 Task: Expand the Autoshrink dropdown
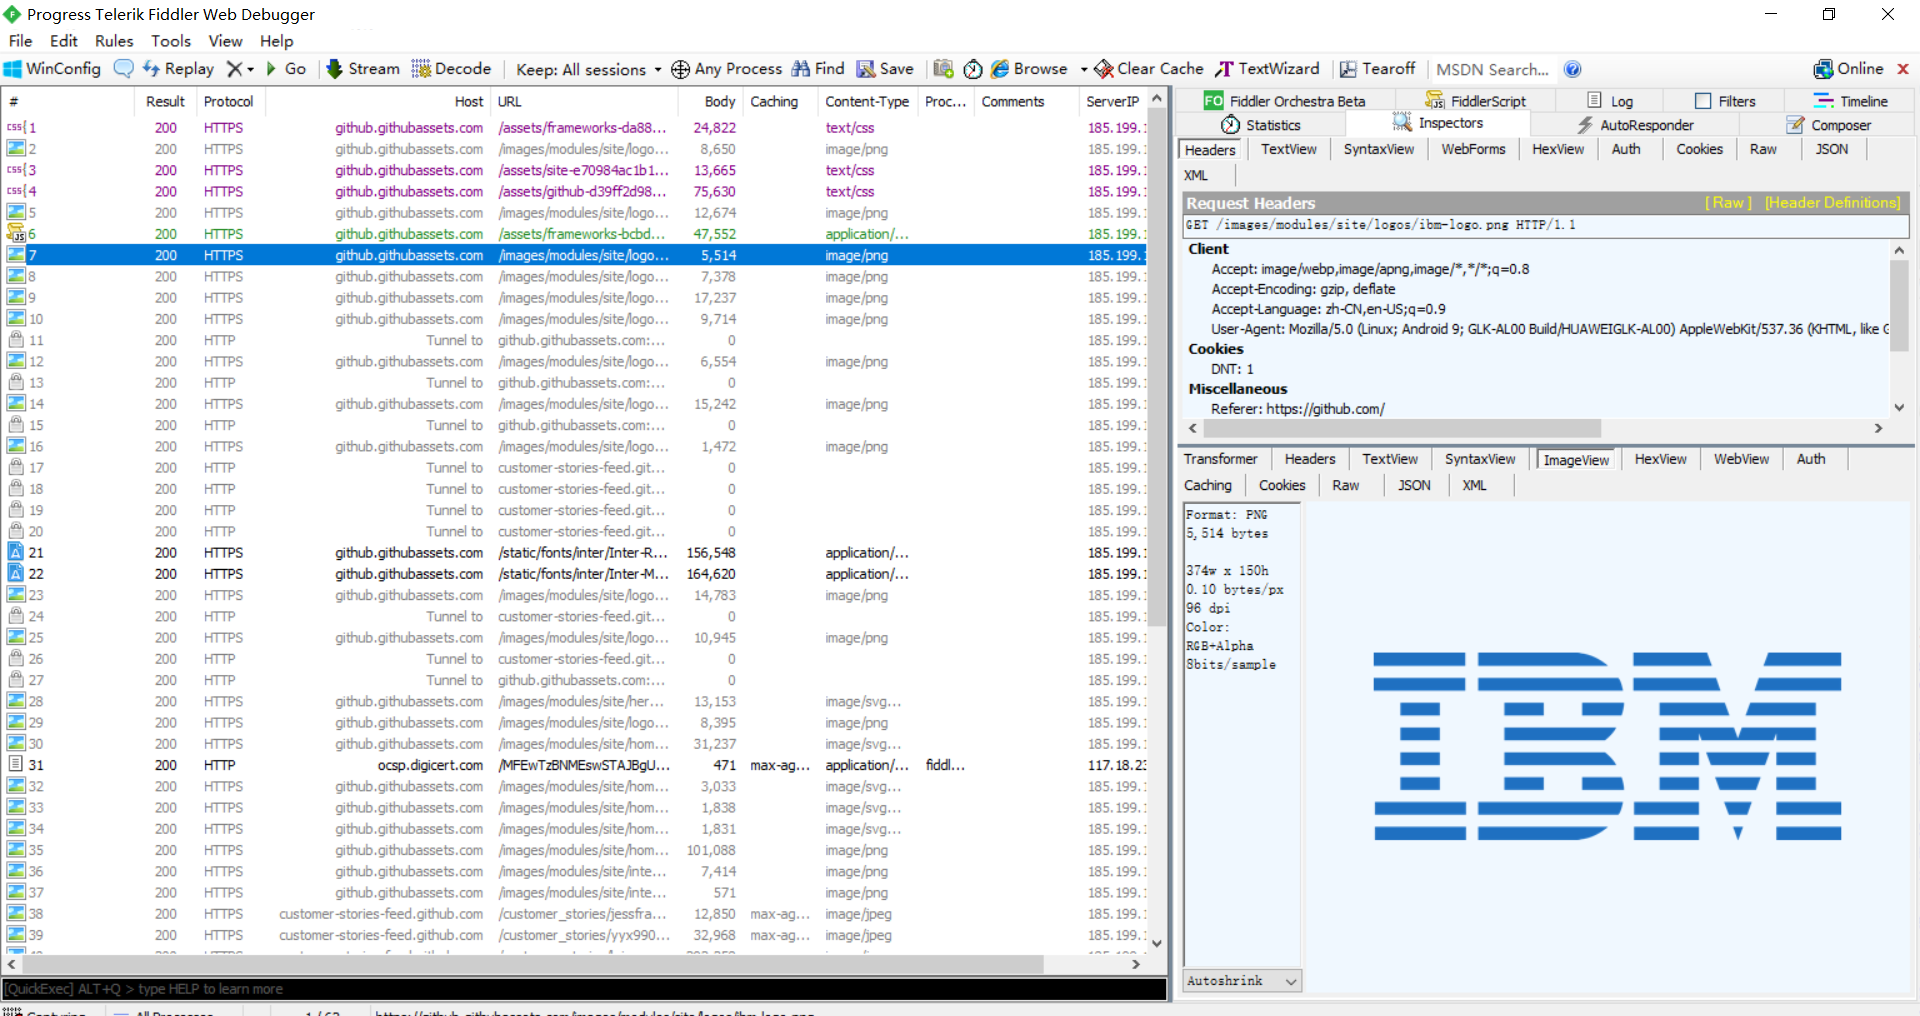pos(1291,981)
